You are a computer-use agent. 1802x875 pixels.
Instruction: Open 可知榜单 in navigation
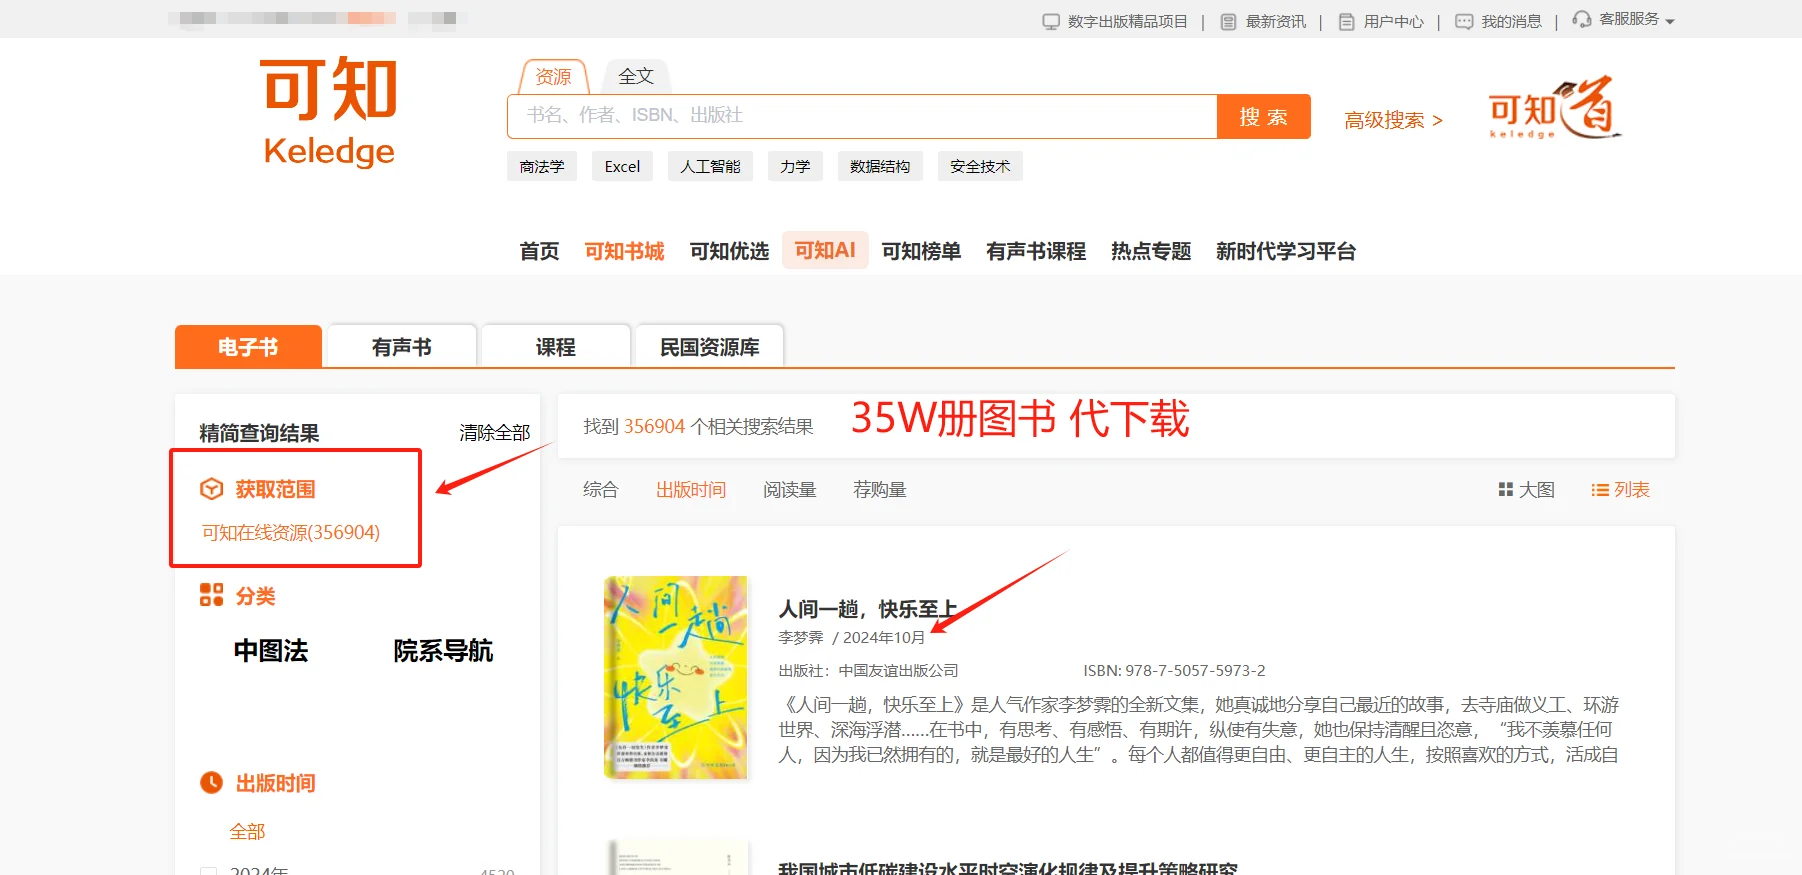point(921,251)
